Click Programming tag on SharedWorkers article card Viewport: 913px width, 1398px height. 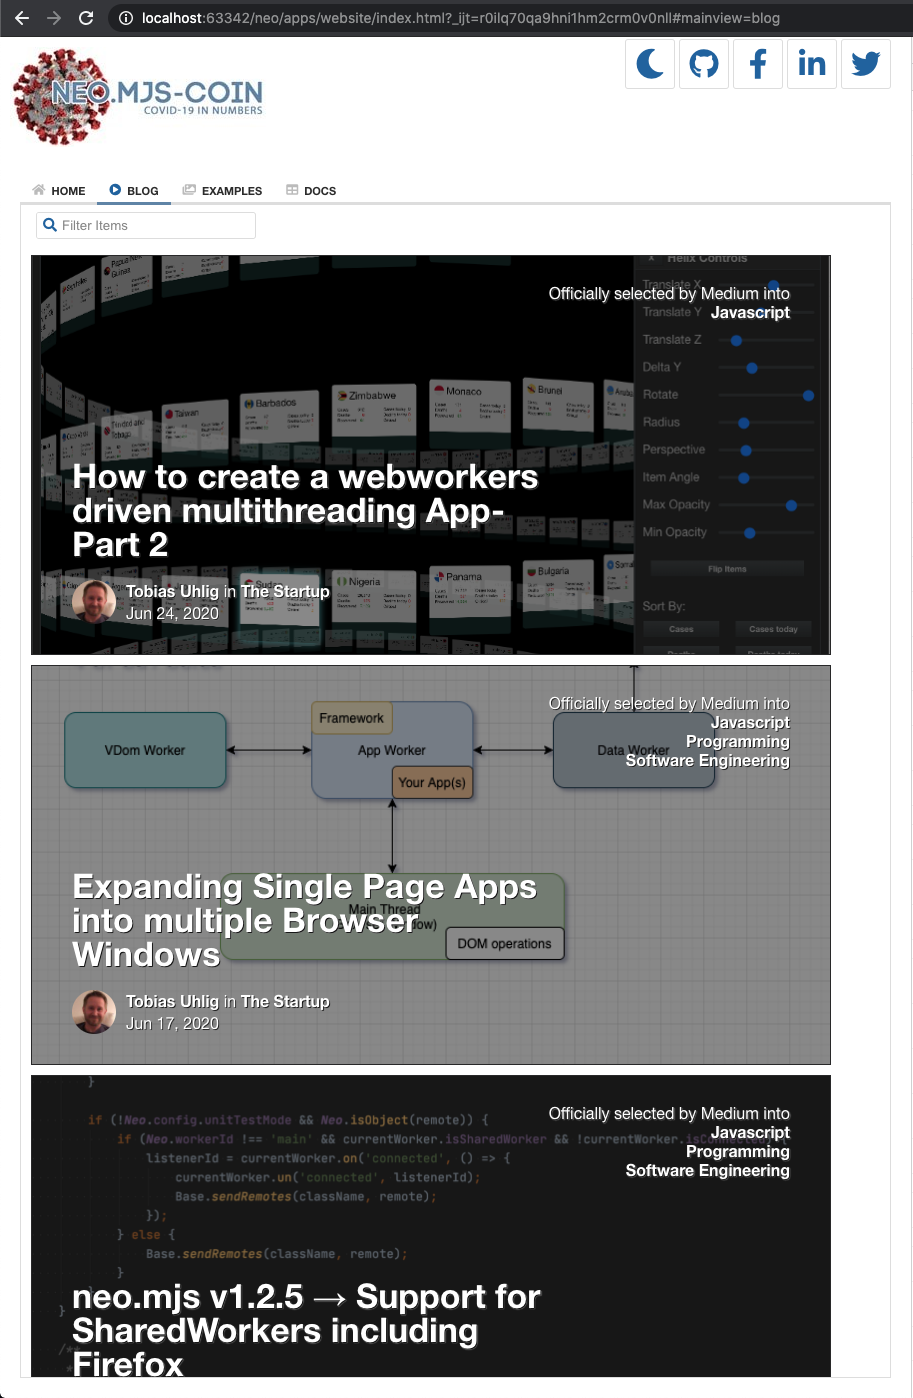pyautogui.click(x=738, y=1151)
